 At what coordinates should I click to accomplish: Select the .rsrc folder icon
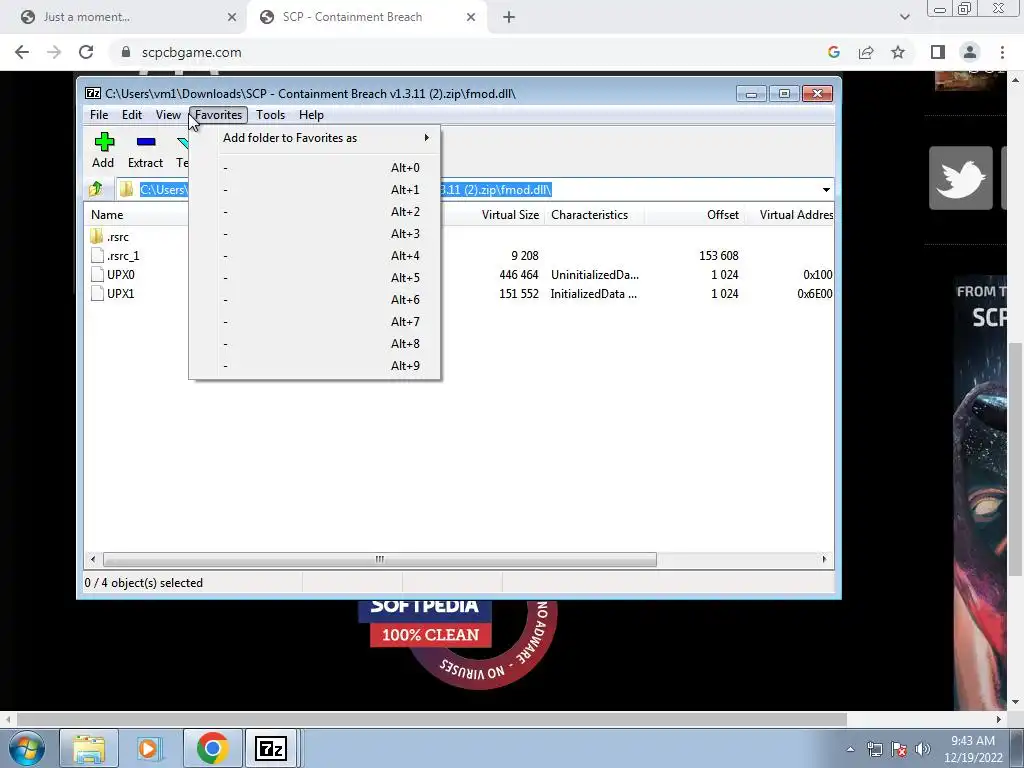[97, 236]
